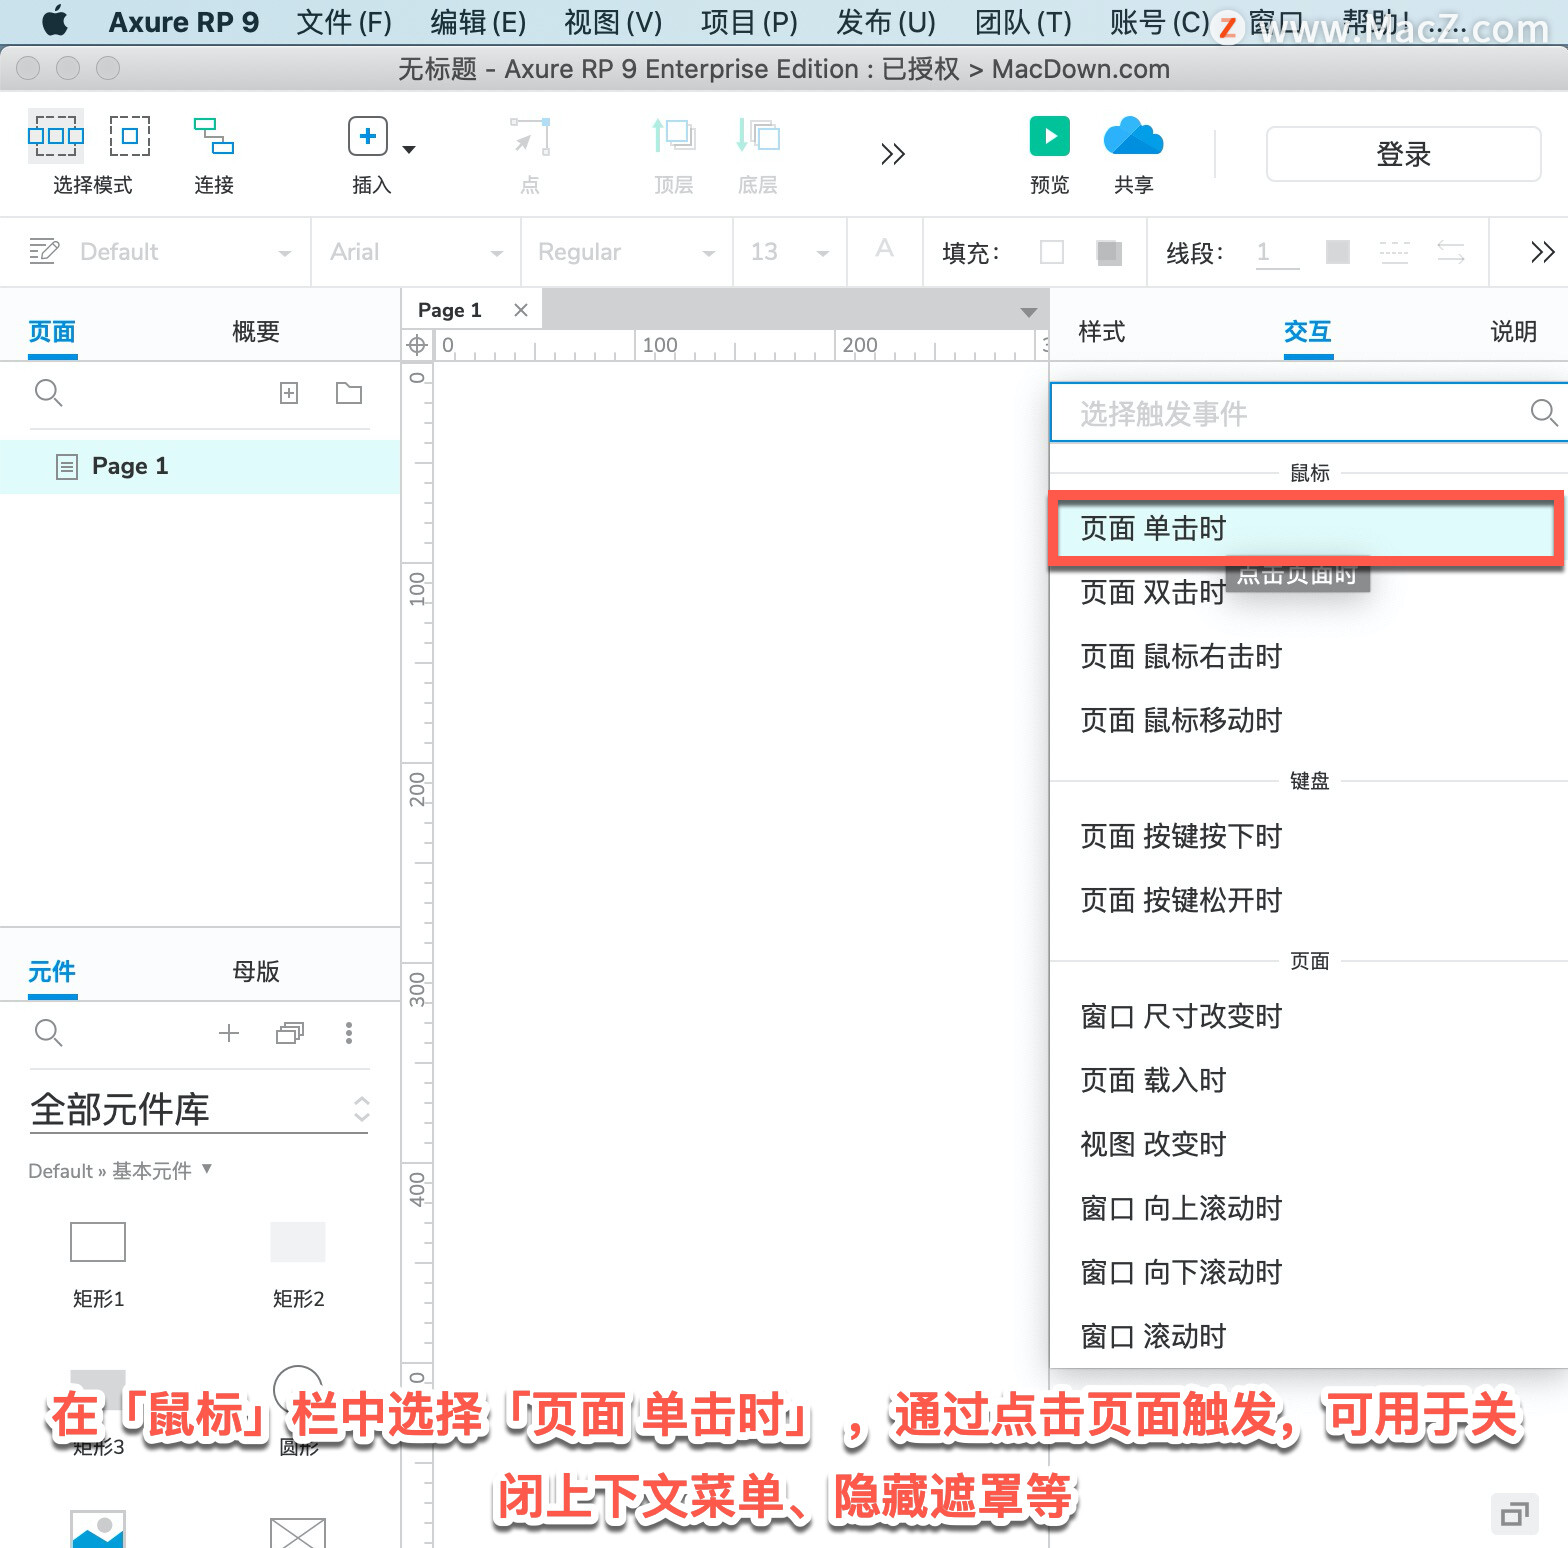Click the add library plus icon
The width and height of the screenshot is (1568, 1548).
pos(229,1033)
